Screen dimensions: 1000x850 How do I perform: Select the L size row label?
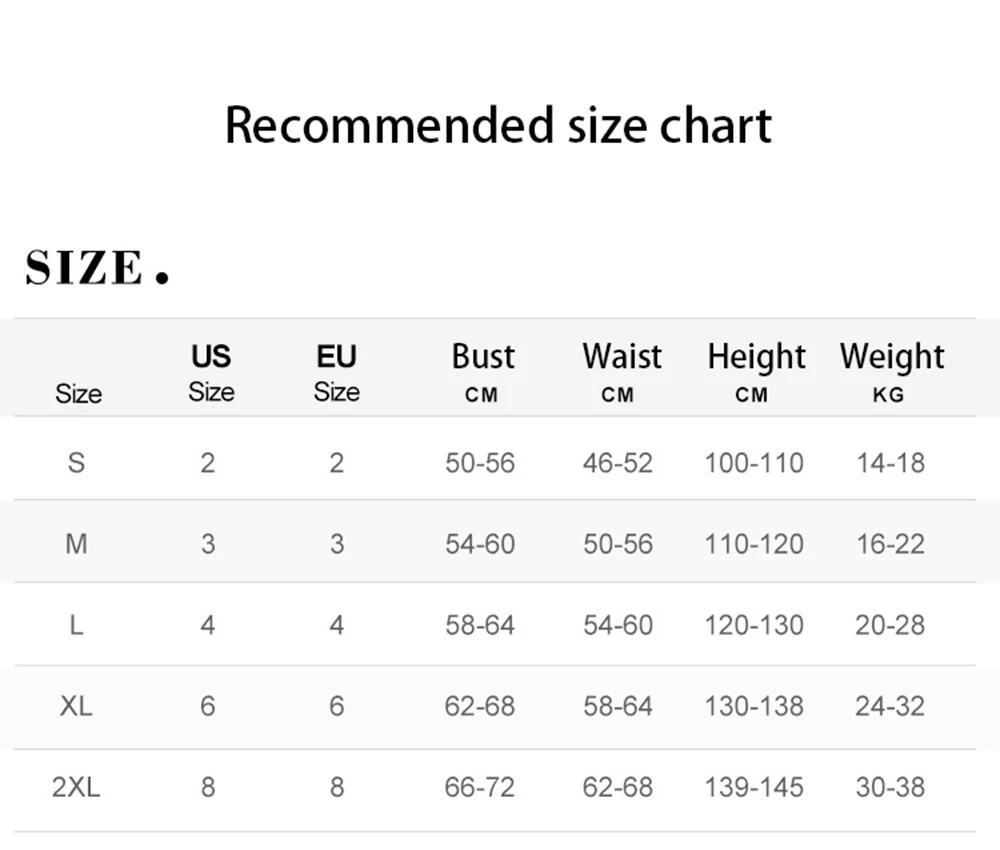click(x=76, y=625)
